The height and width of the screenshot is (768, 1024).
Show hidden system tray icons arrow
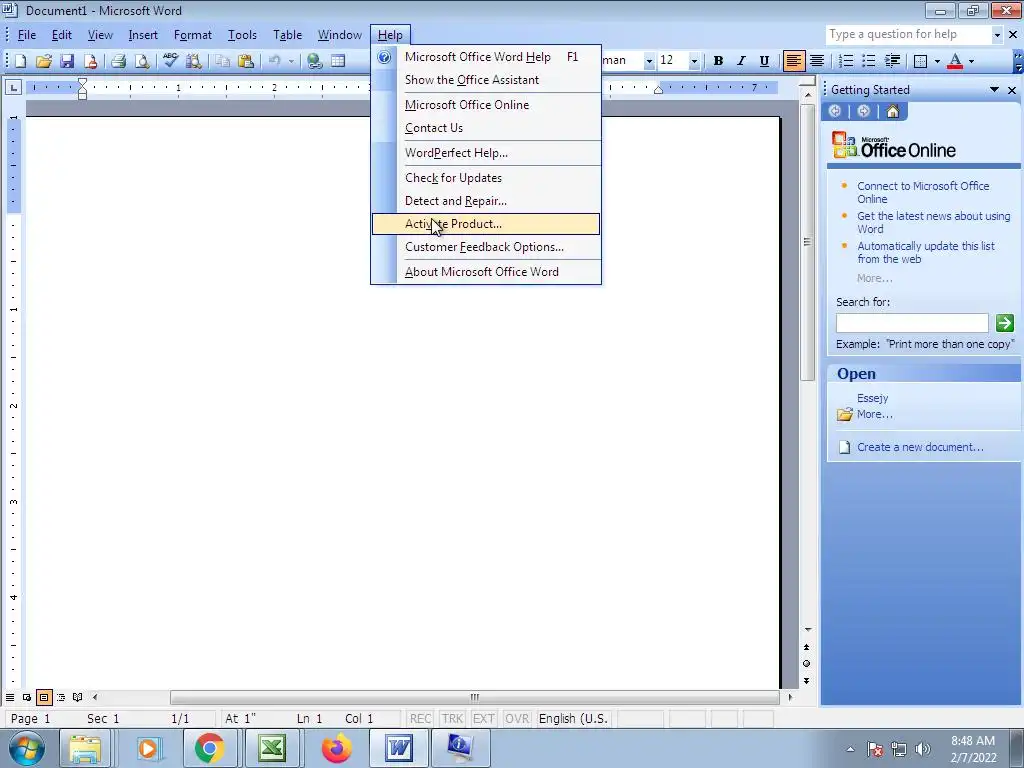[850, 749]
